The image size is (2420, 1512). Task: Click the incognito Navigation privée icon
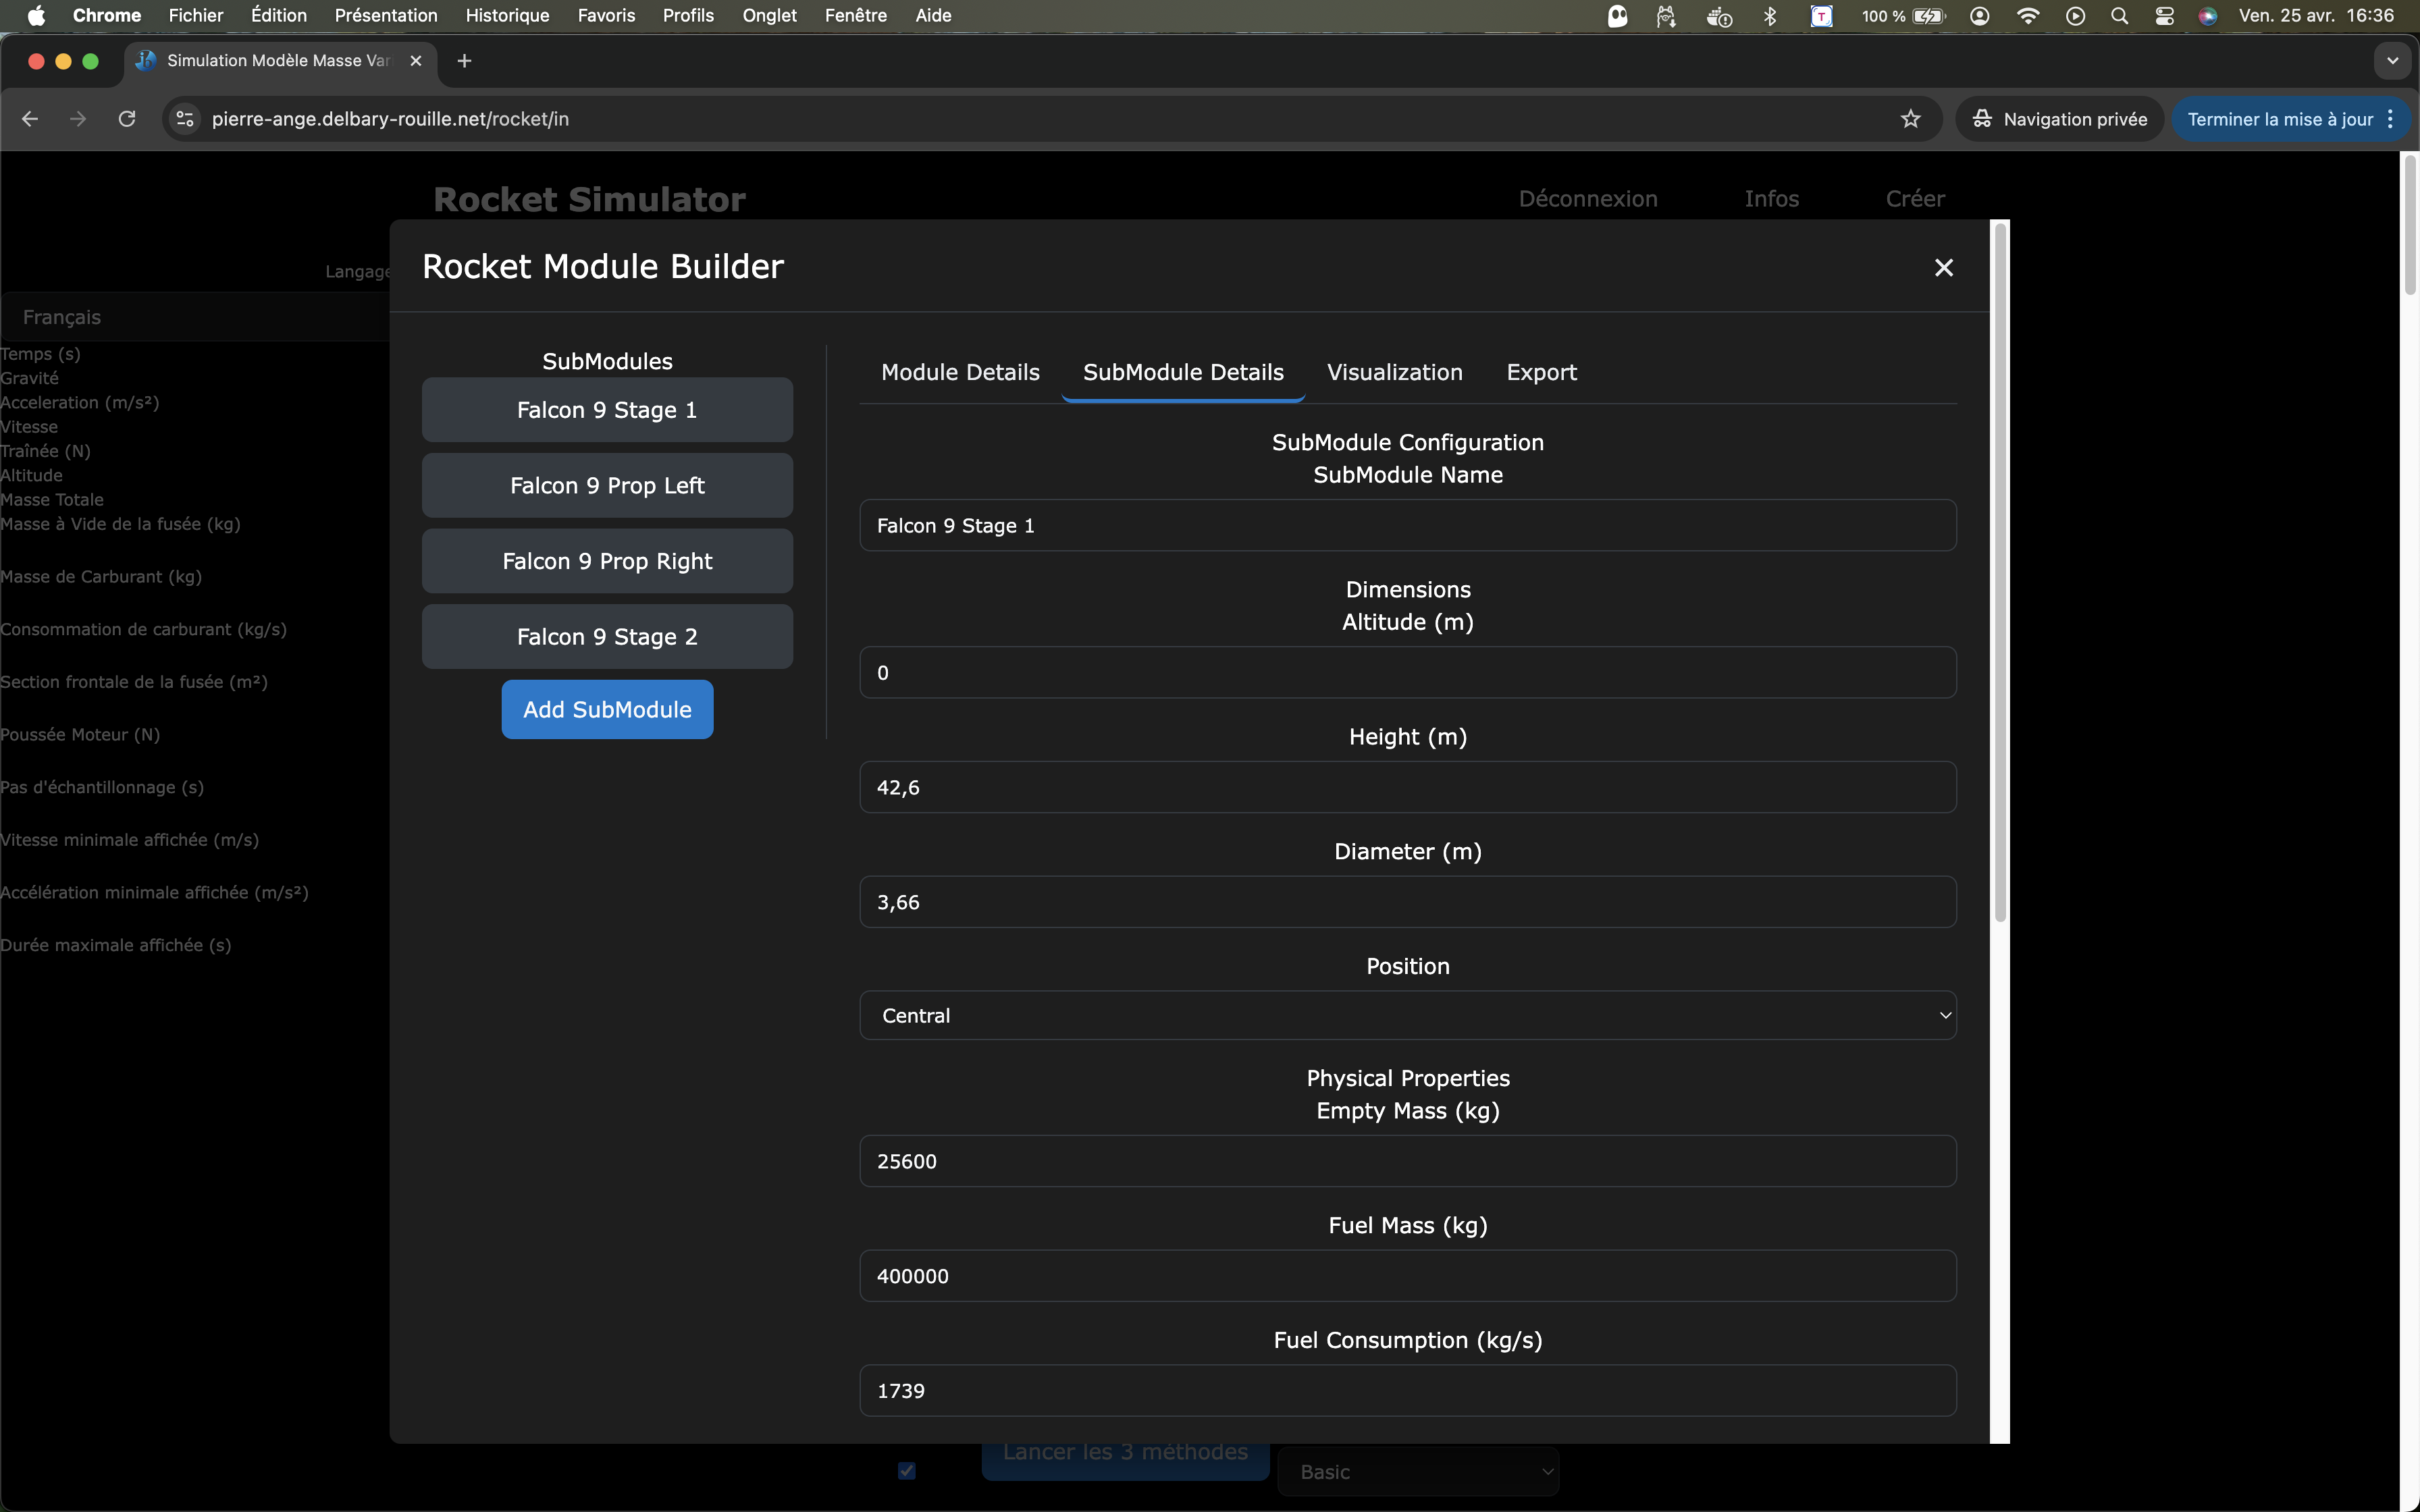(1982, 119)
